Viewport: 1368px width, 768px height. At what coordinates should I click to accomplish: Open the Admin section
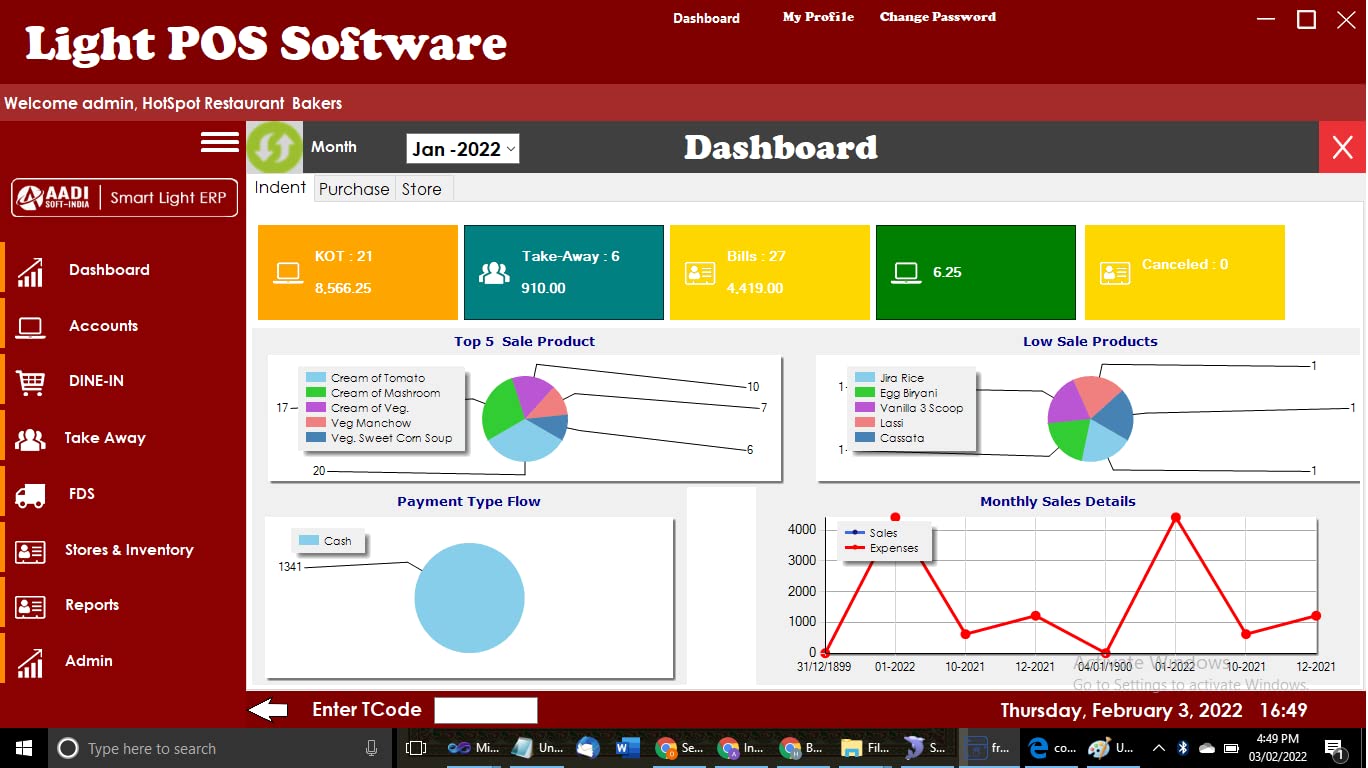pyautogui.click(x=89, y=661)
